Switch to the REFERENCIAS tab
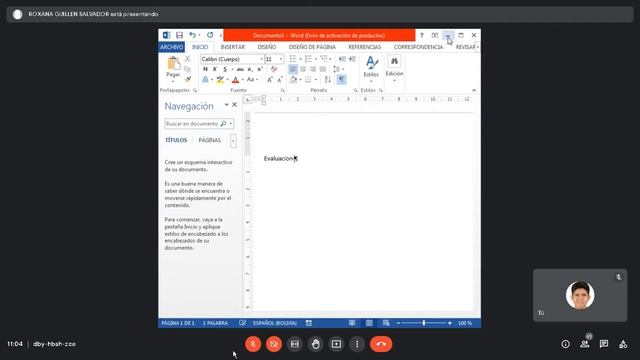 (364, 47)
